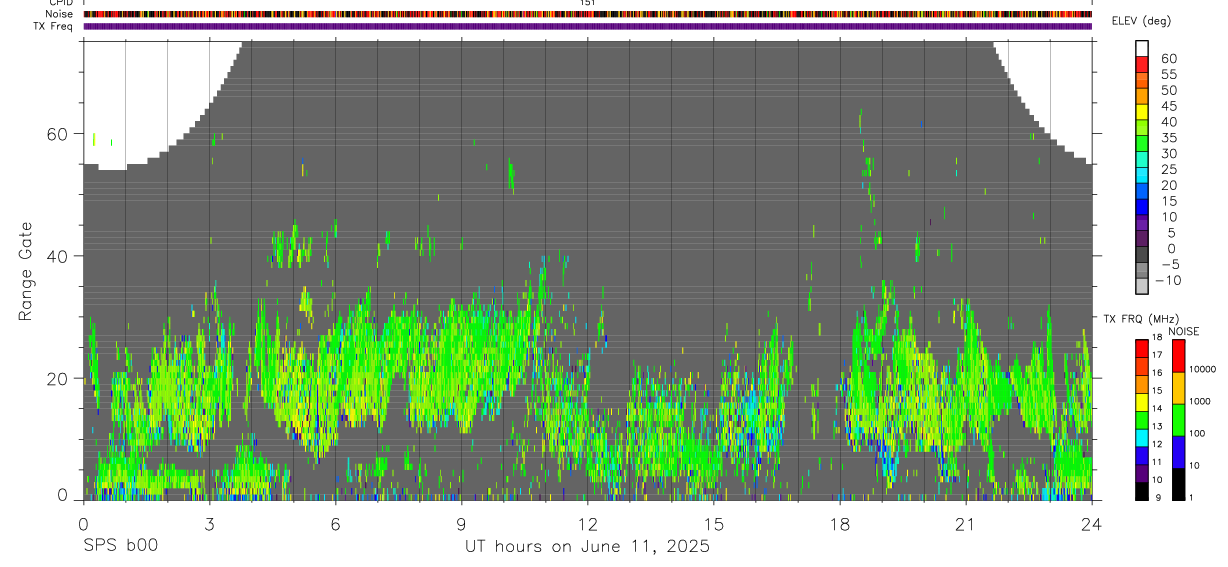Click the UT hours on June 11, 2025 label

point(587,547)
